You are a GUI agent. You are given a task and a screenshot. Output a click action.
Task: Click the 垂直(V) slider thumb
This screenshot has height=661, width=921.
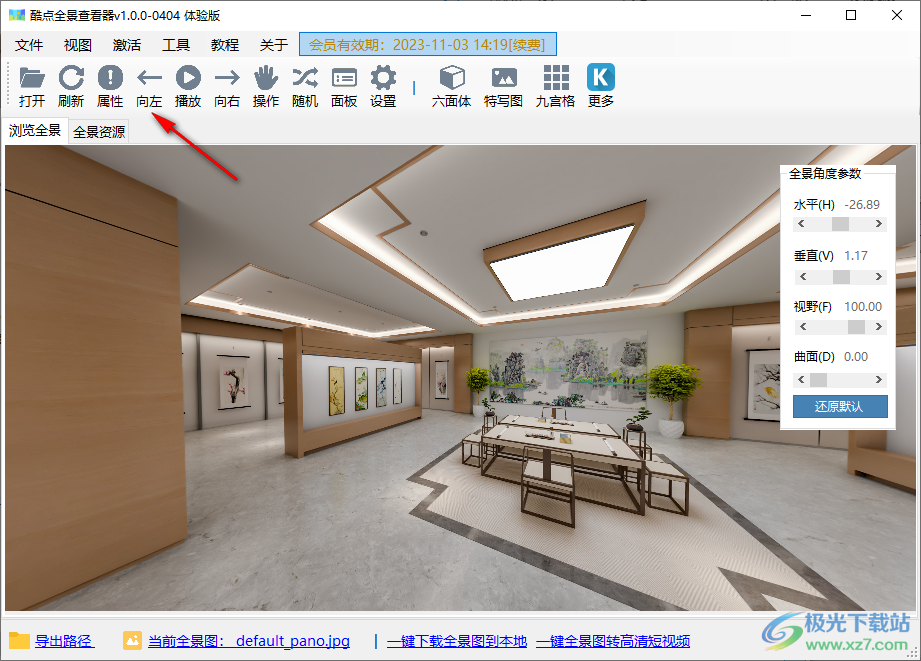842,277
